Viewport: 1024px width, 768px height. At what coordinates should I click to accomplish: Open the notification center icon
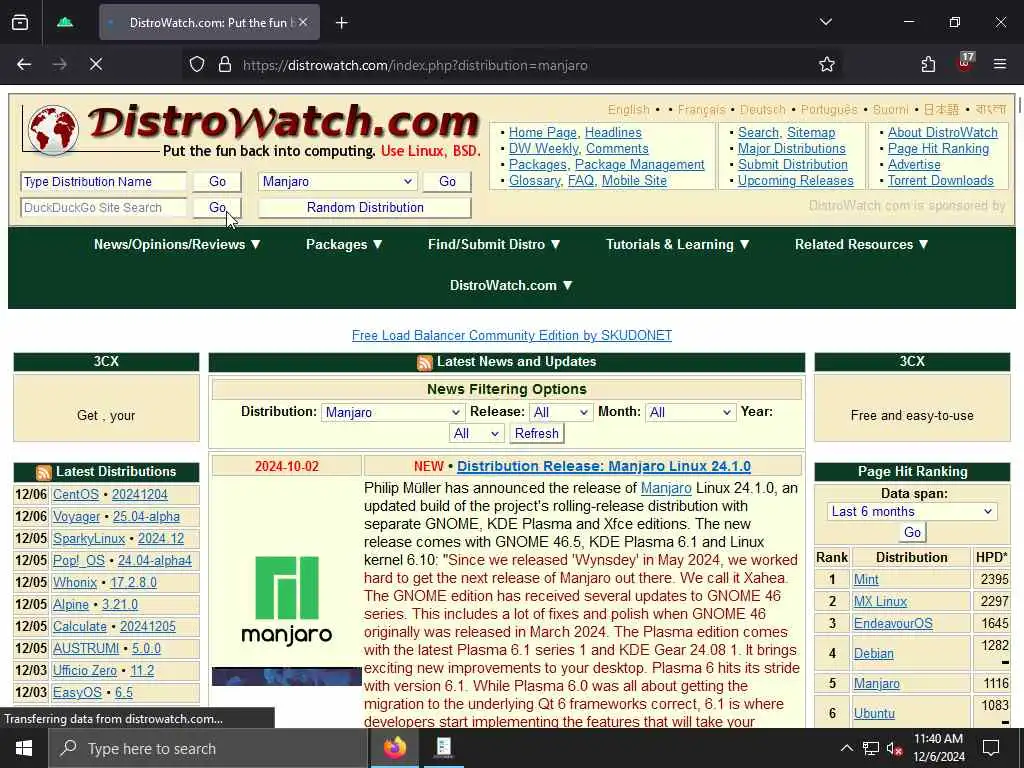[991, 748]
